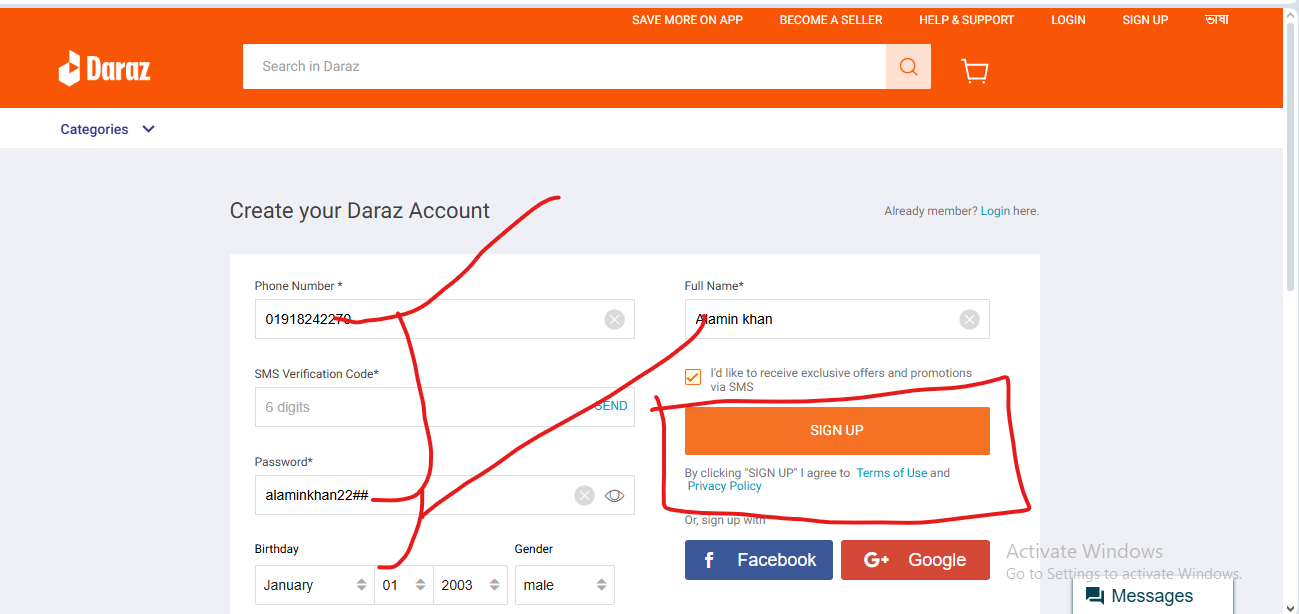Click into the Phone Number input field
Screen dimensions: 1299x614
pyautogui.click(x=444, y=319)
